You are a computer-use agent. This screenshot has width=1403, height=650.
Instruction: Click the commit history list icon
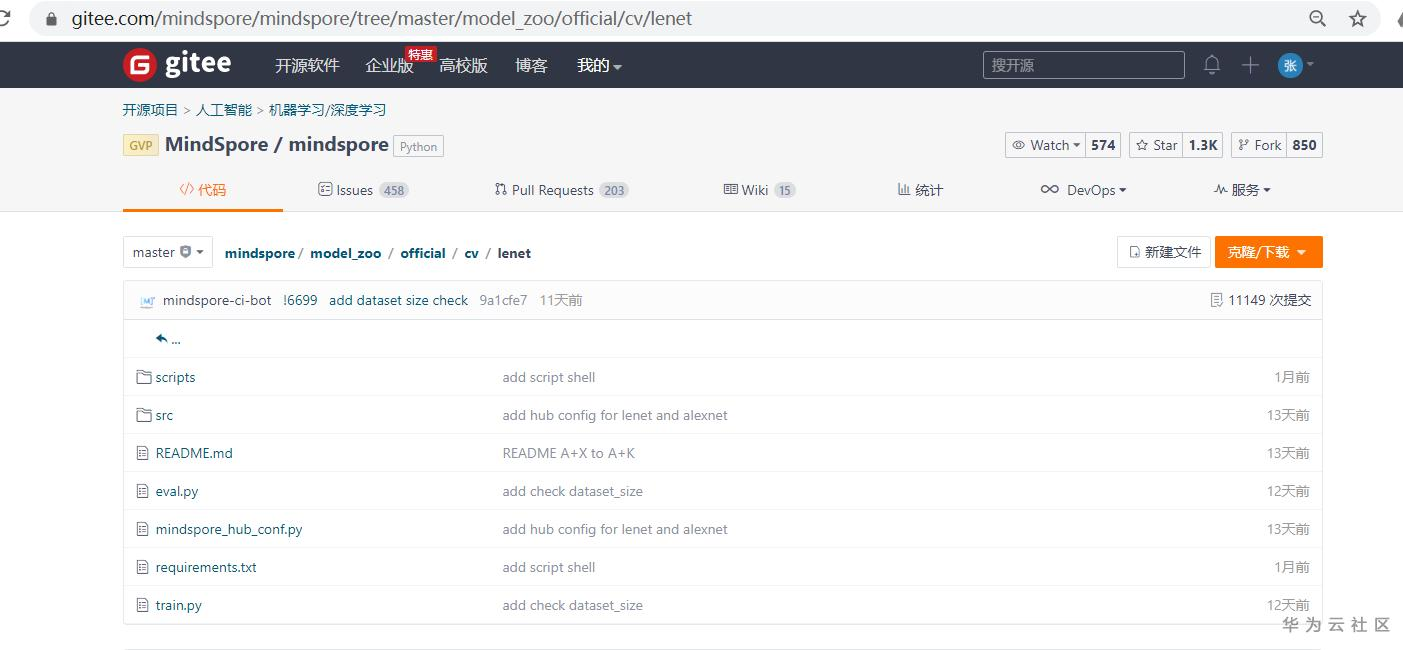1216,300
